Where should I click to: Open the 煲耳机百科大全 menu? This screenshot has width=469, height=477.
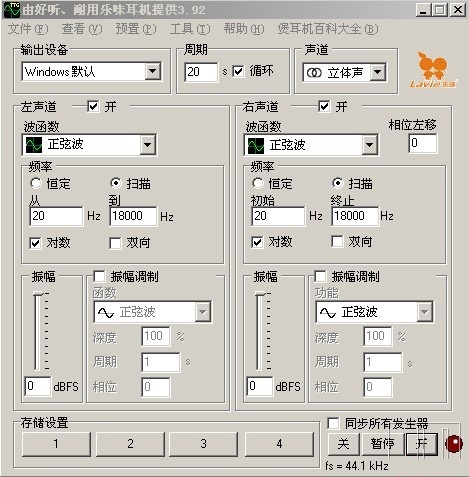[328, 29]
